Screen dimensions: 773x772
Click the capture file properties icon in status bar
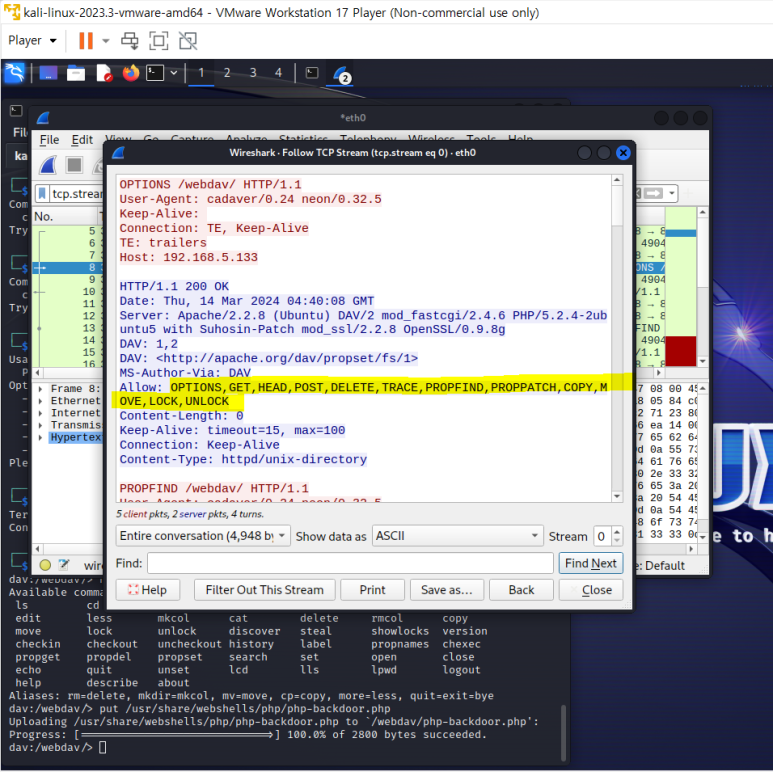tap(64, 565)
